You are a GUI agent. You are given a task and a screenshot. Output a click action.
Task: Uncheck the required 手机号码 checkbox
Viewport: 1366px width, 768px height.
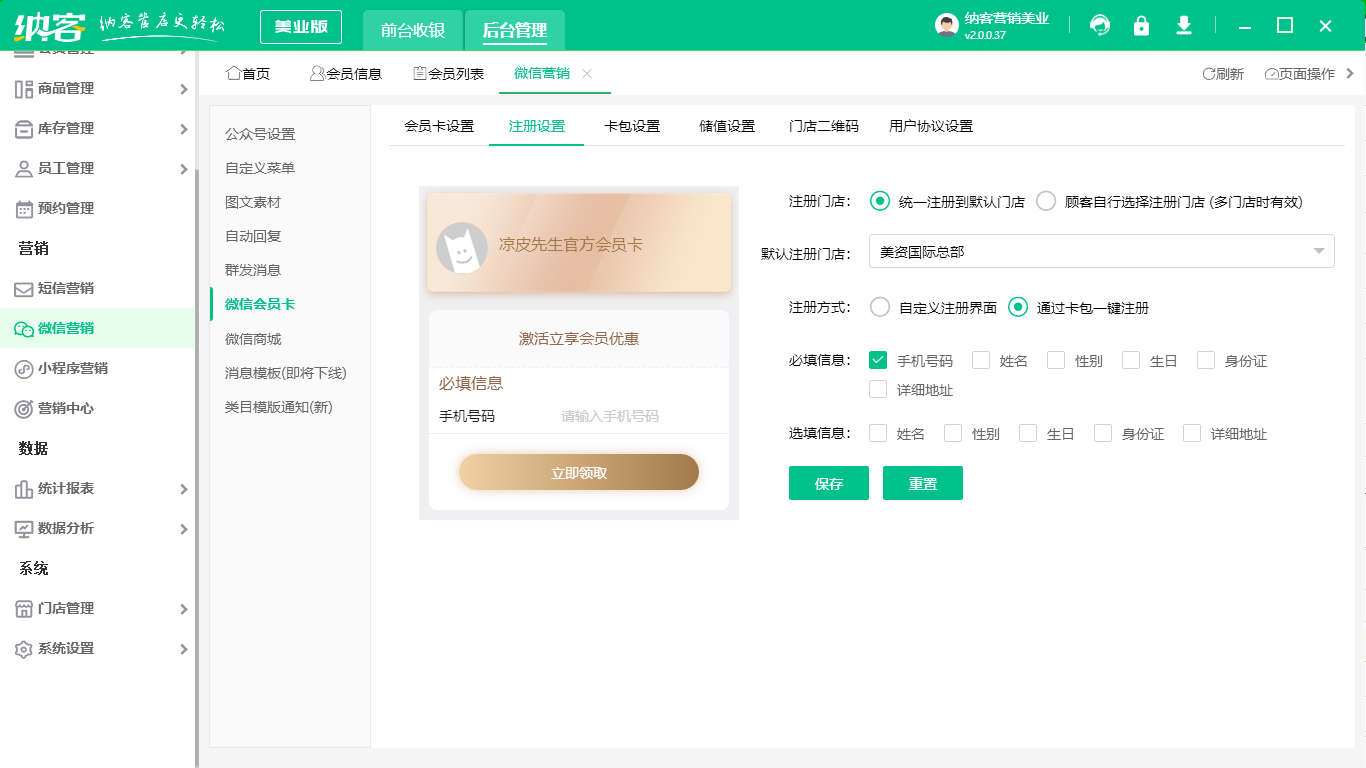879,360
